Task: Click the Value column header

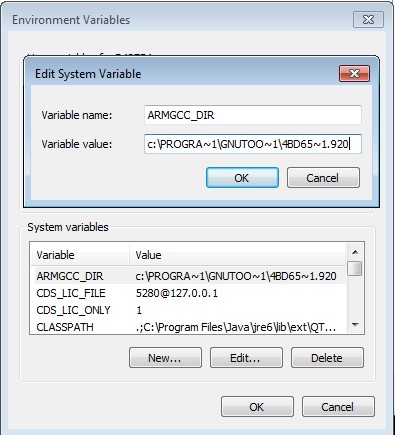Action: click(237, 255)
